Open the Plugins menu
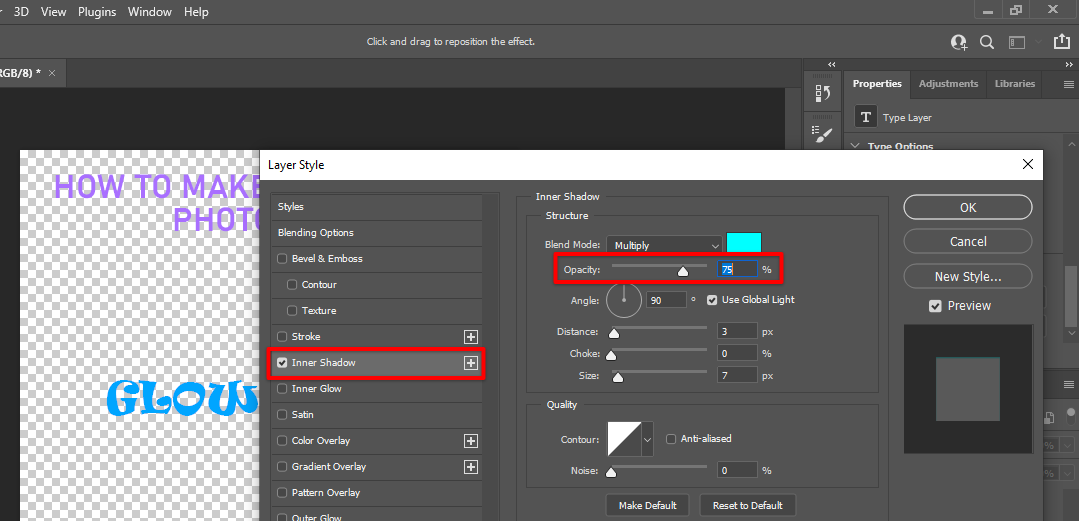 pyautogui.click(x=96, y=12)
